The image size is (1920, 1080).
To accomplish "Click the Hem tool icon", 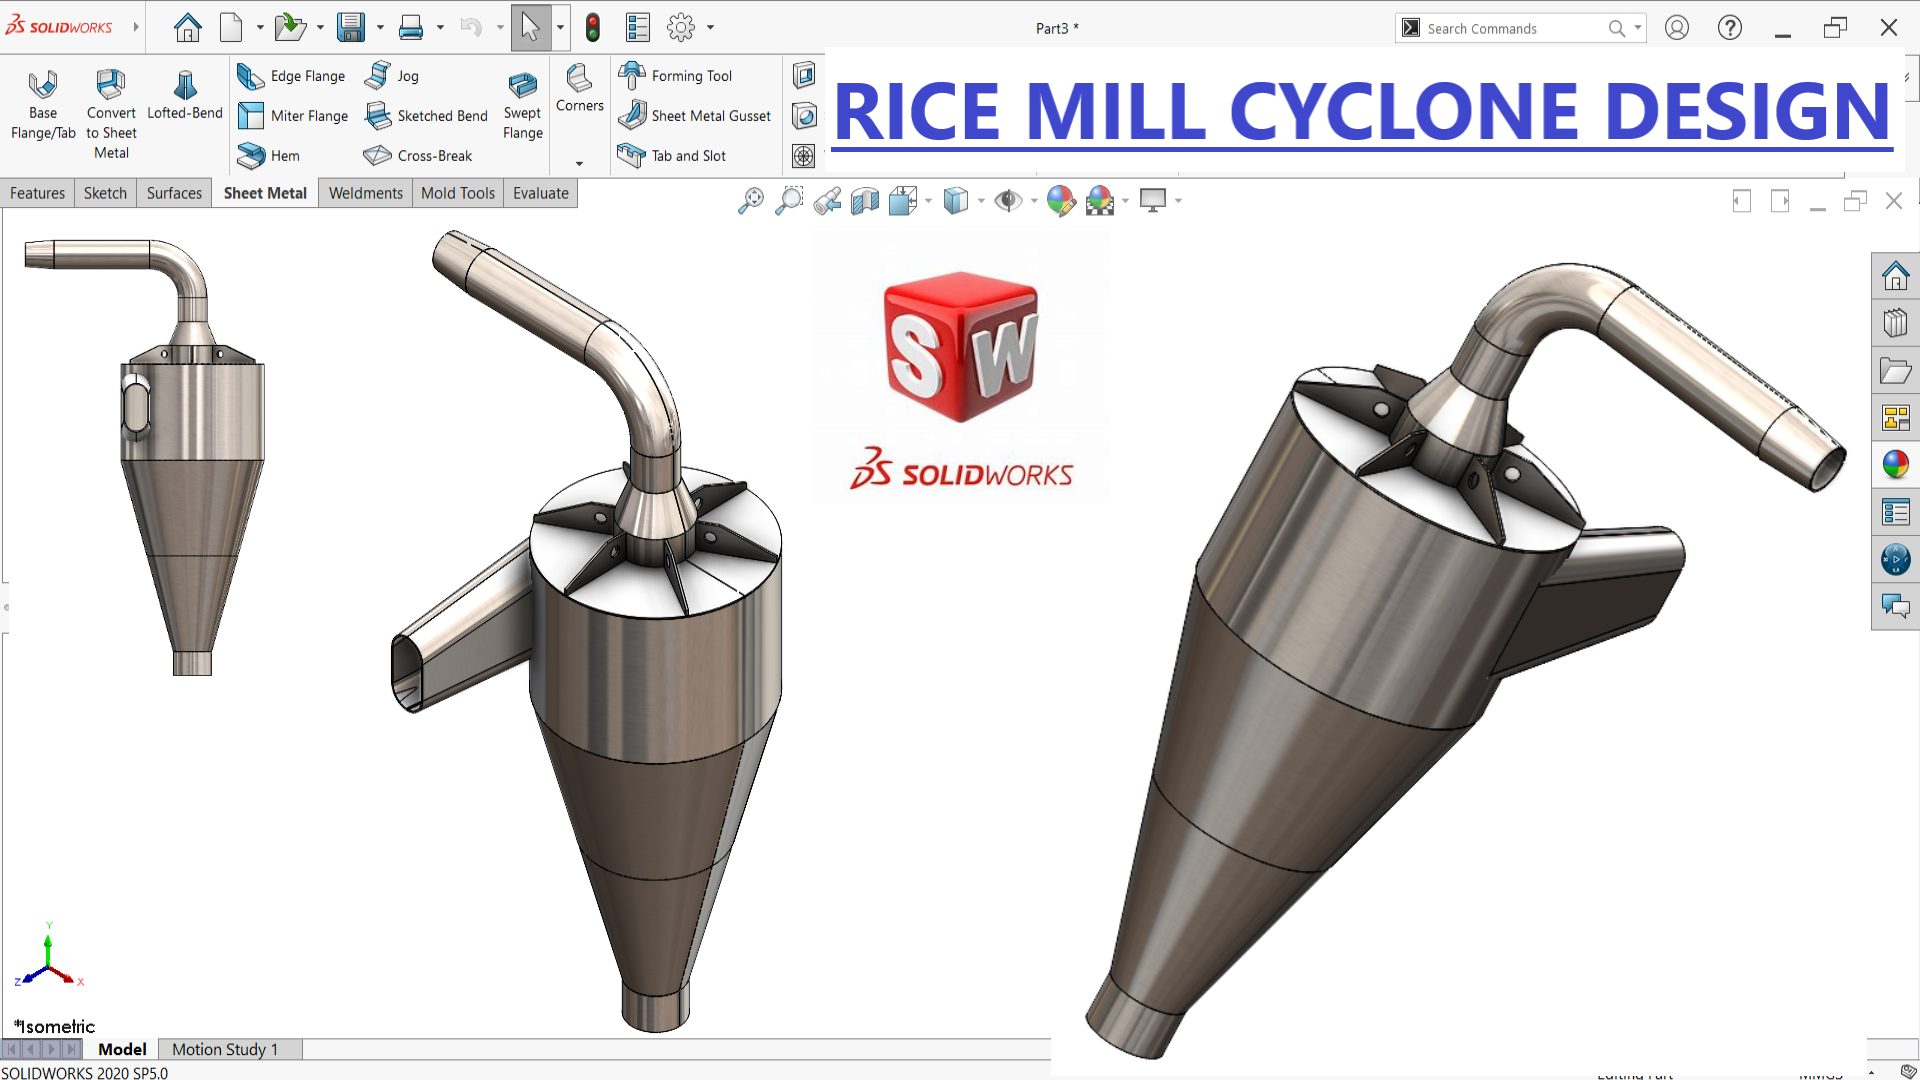I will 251,156.
